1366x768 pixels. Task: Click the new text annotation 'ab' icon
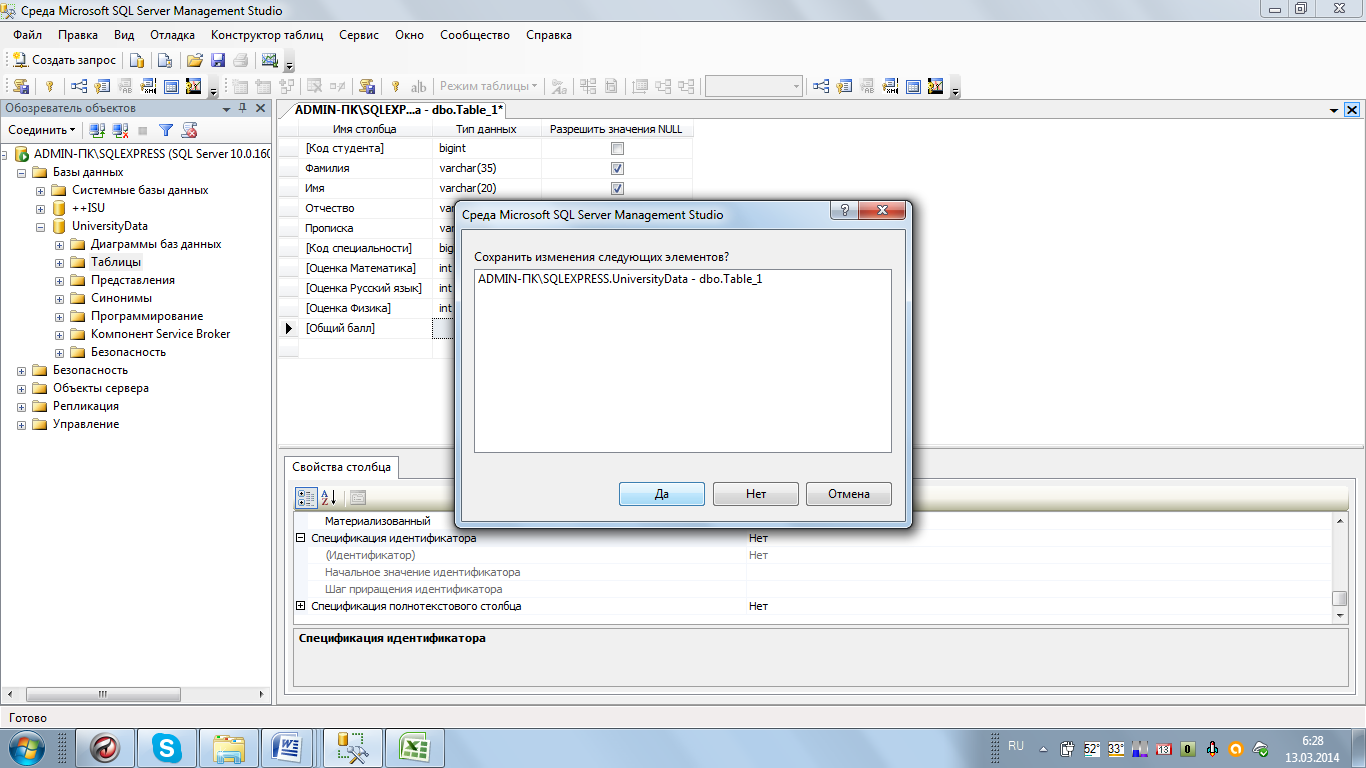pyautogui.click(x=419, y=87)
